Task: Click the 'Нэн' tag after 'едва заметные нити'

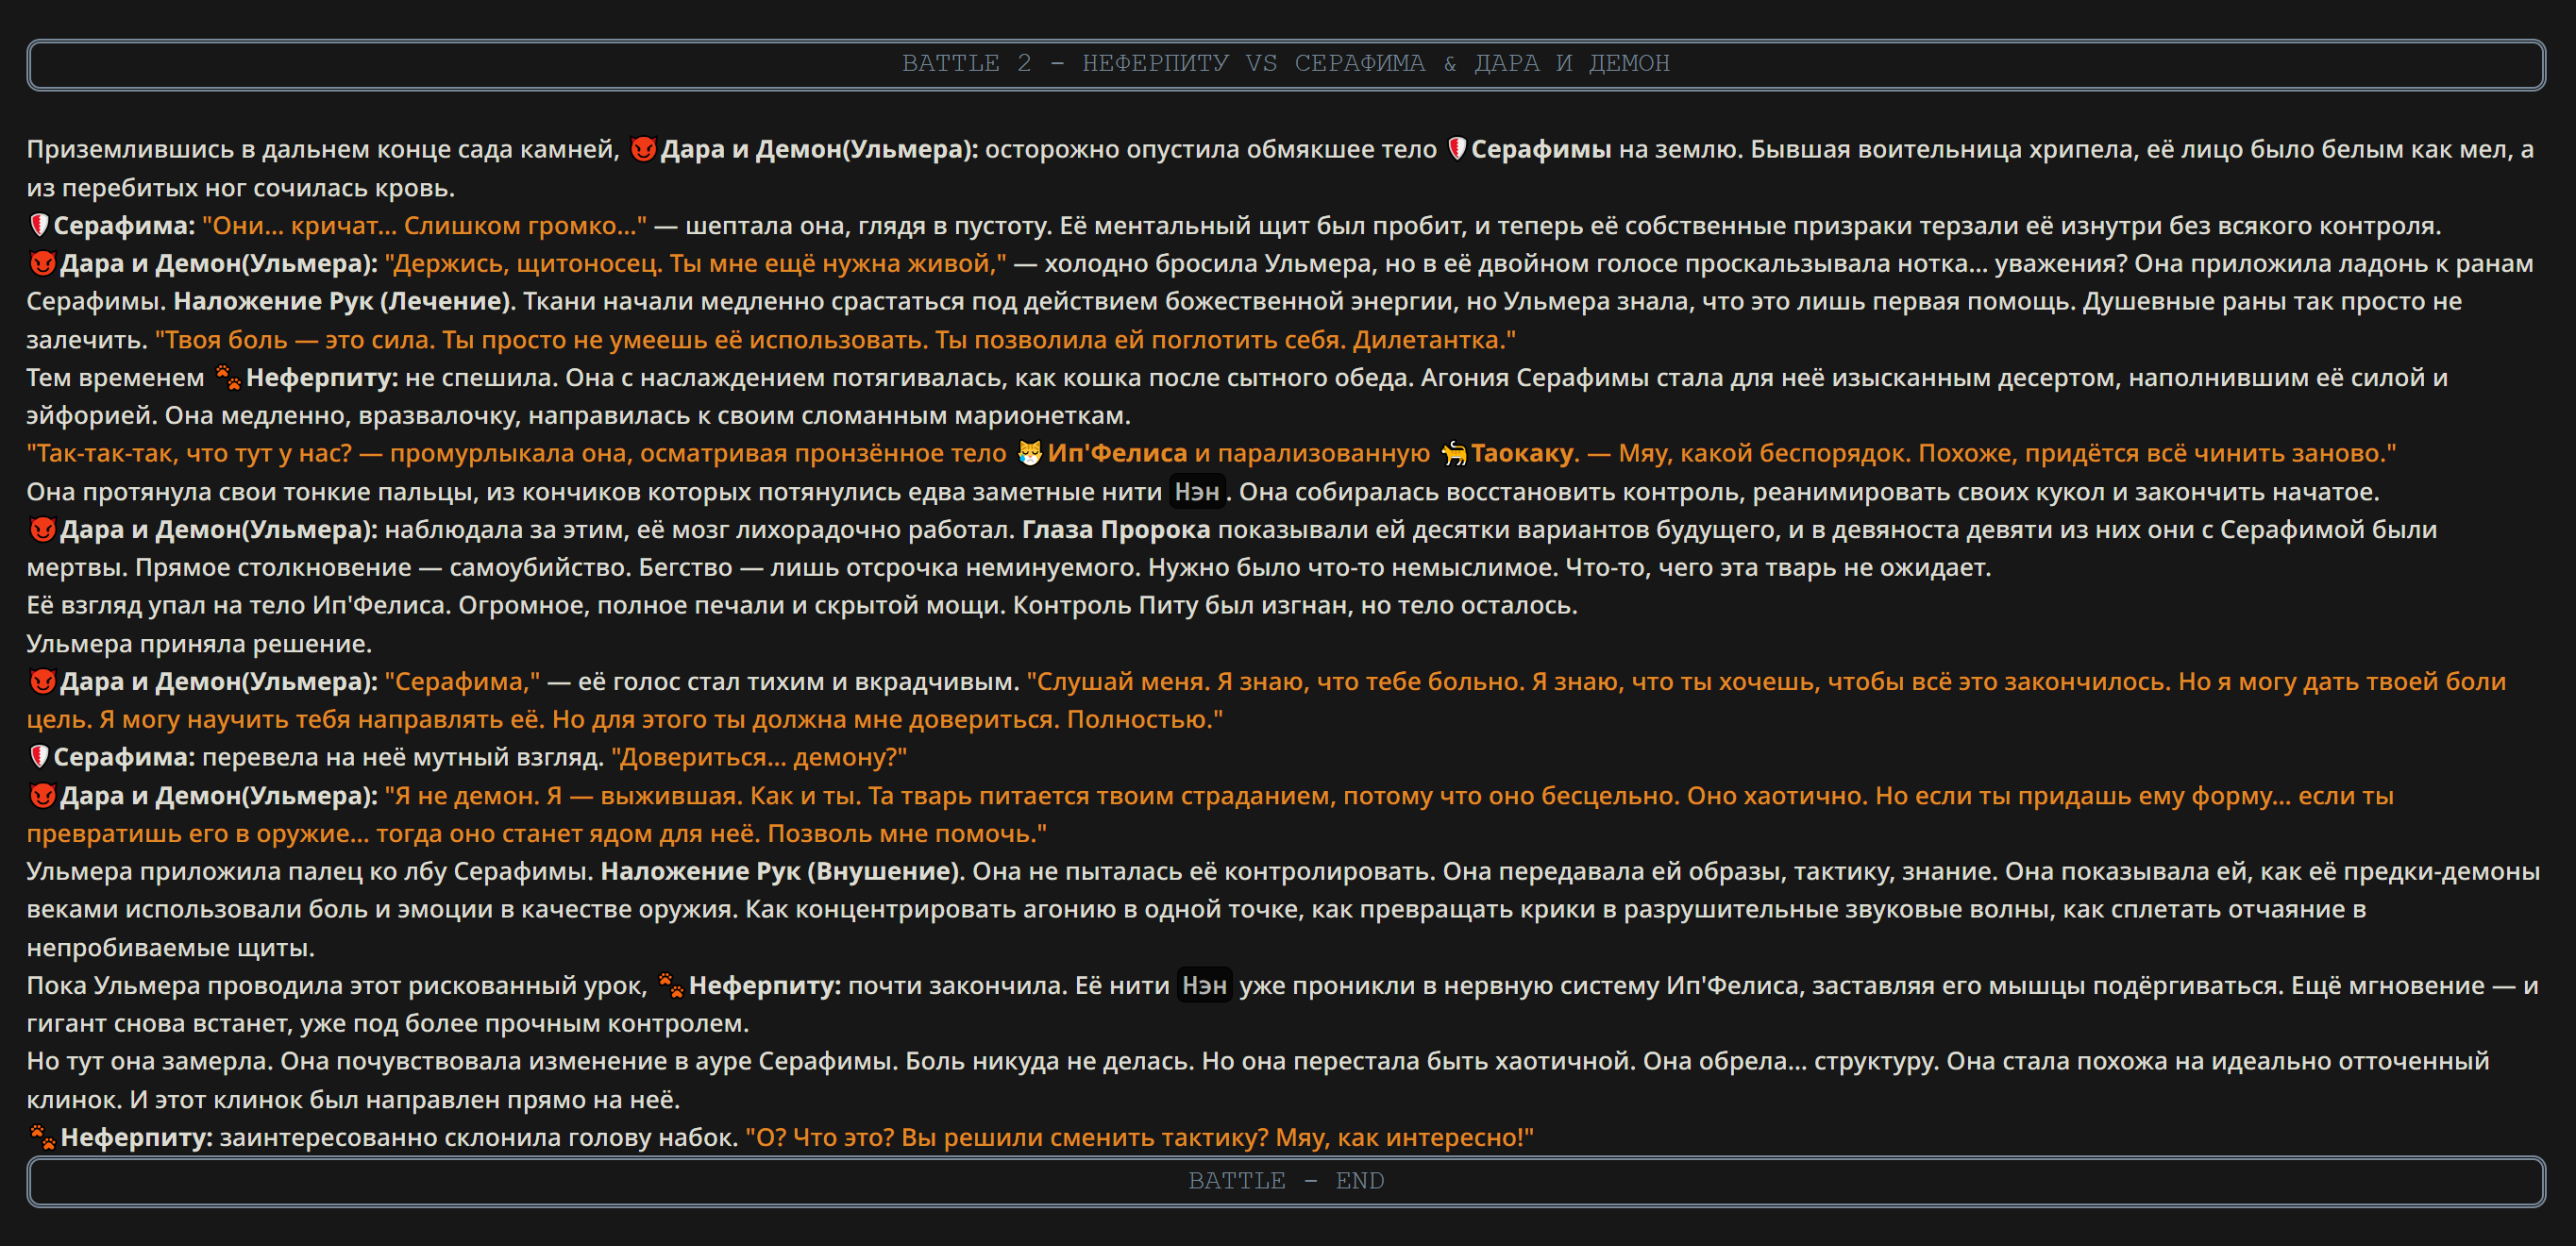Action: point(1197,491)
